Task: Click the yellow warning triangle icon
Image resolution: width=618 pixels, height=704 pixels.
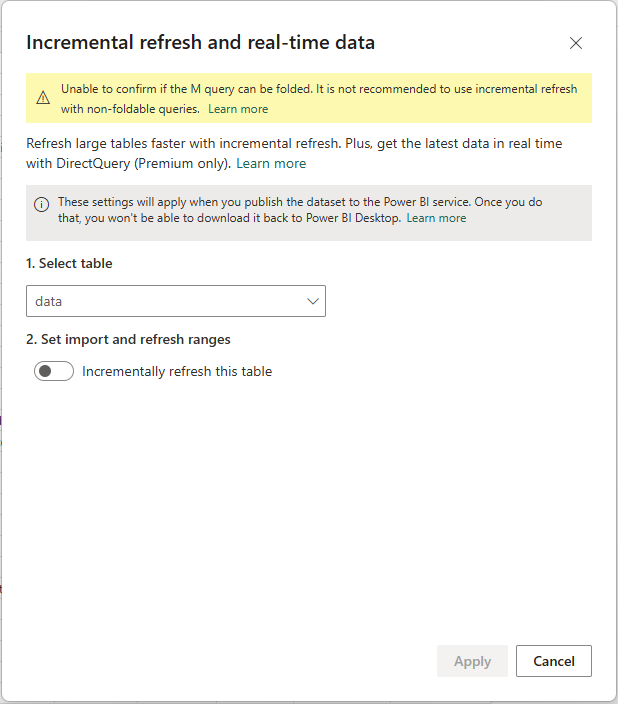Action: [x=43, y=98]
